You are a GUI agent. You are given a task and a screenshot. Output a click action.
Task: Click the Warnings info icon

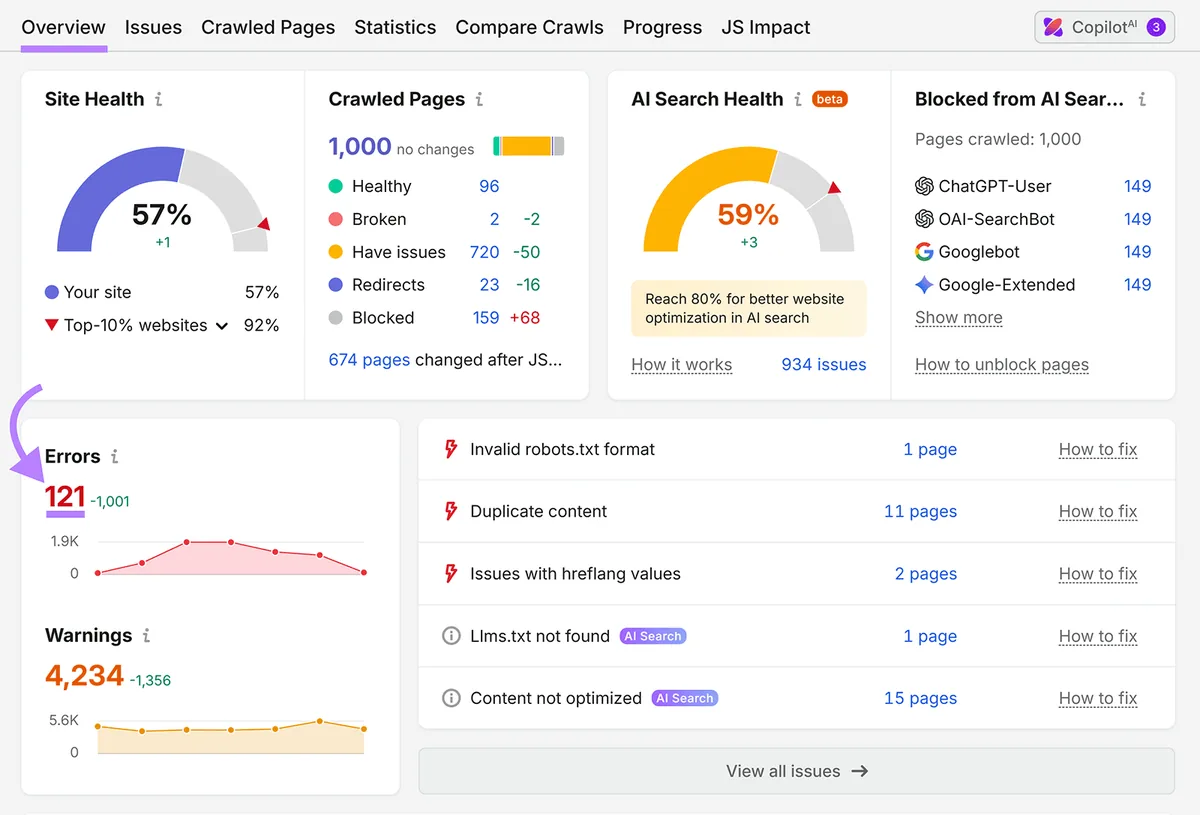tap(146, 635)
